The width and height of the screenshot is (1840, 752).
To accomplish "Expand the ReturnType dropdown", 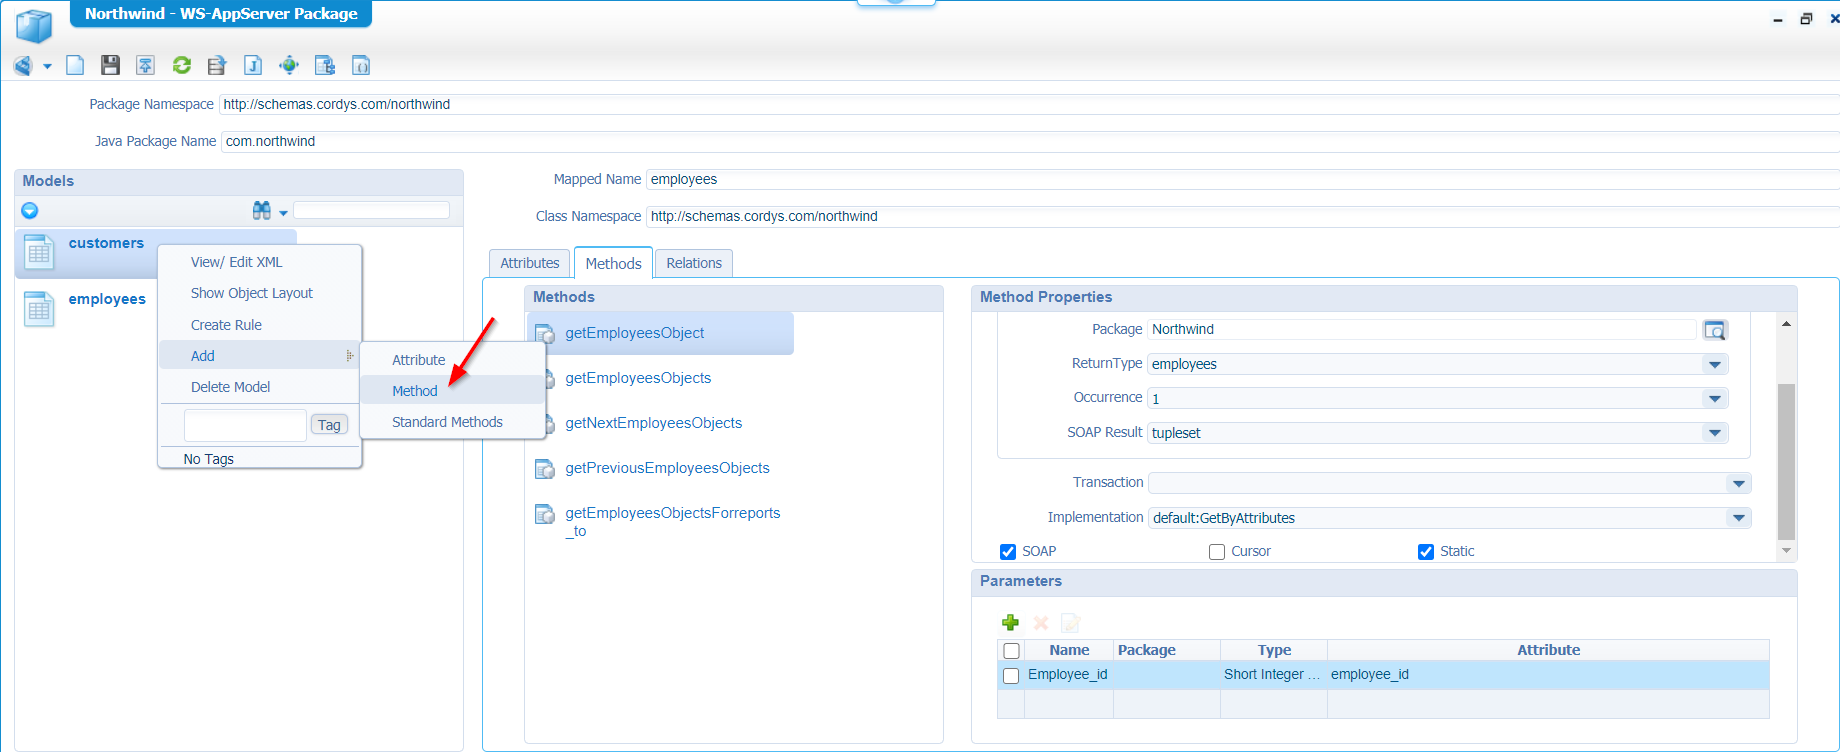I will (x=1715, y=365).
